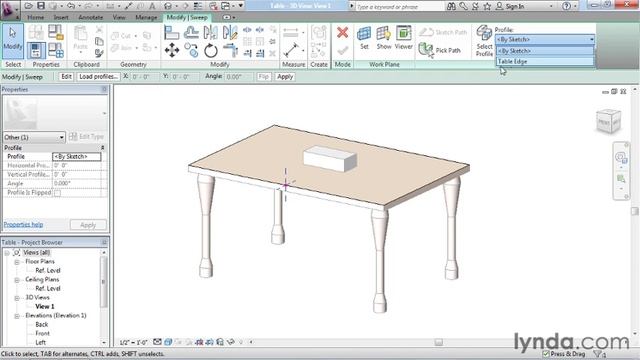Select Mirror Draw Axis tool

(230, 33)
